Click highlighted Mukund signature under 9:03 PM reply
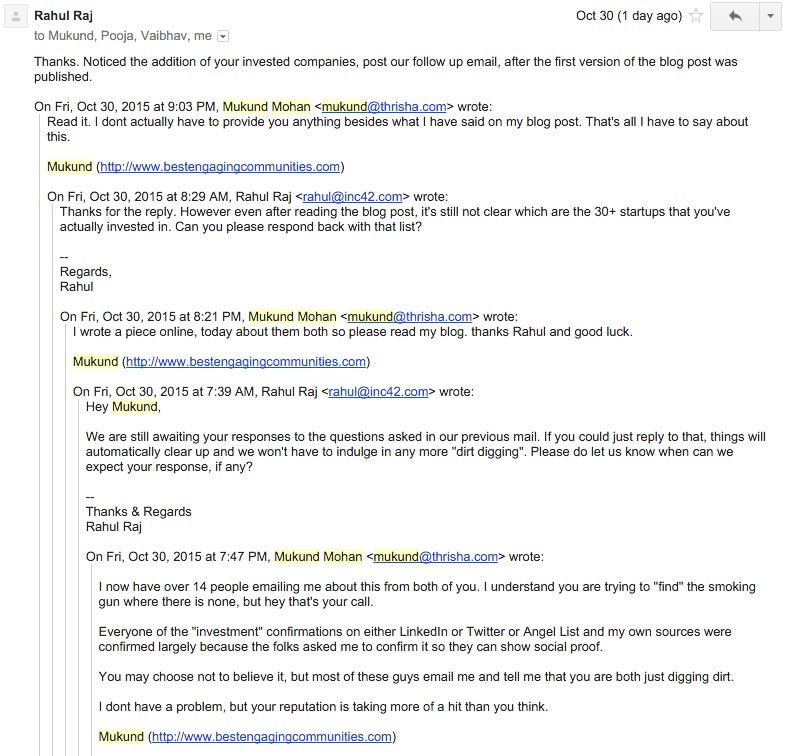787x756 pixels. (x=69, y=166)
